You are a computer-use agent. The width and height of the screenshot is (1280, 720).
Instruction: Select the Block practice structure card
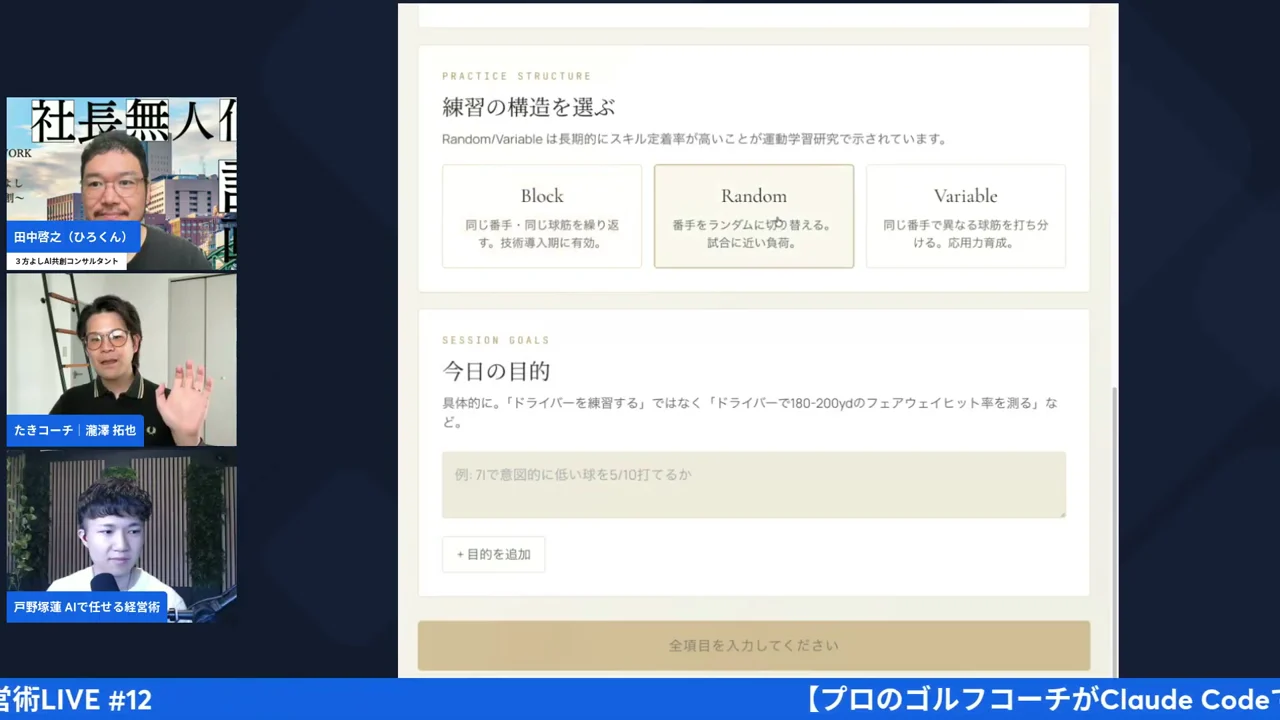[542, 216]
